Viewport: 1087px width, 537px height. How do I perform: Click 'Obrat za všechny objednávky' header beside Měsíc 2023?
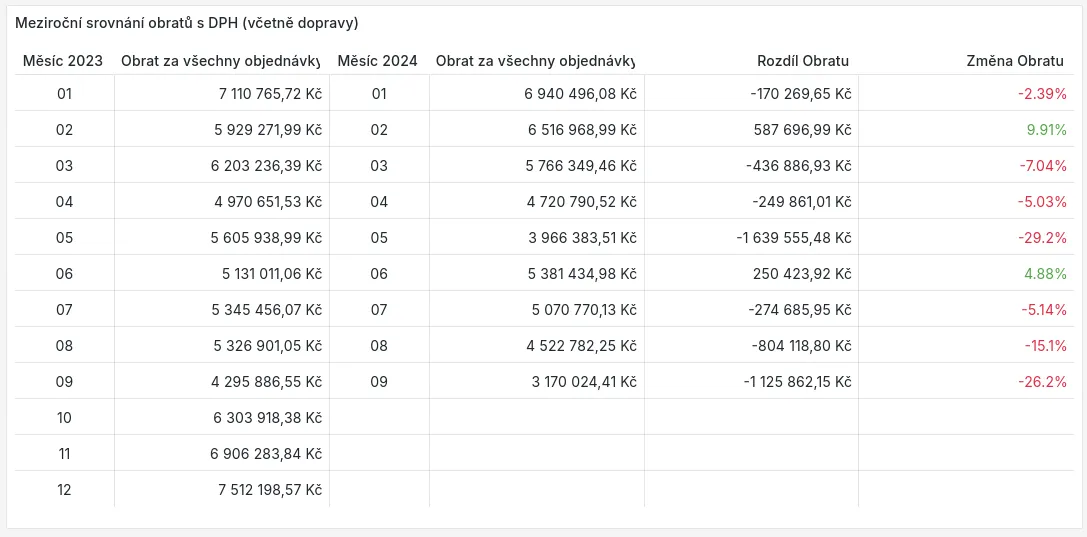(x=220, y=61)
